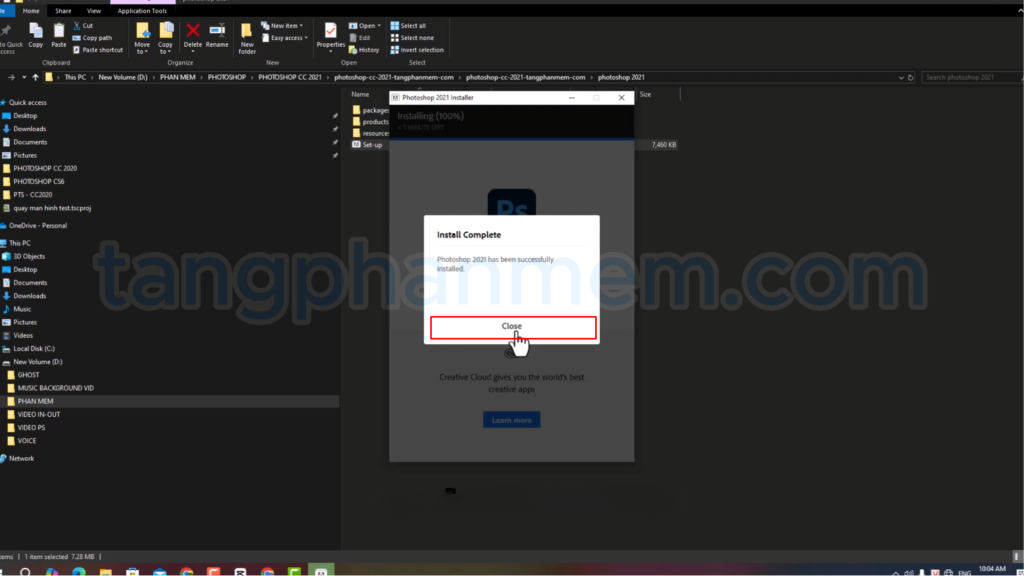Click the red Delete icon in ribbon
This screenshot has width=1024, height=576.
(x=193, y=31)
